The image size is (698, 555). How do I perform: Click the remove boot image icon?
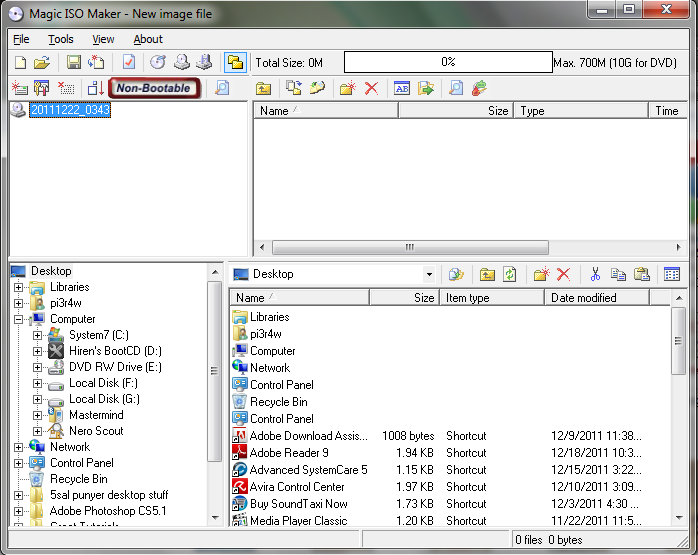pos(66,88)
